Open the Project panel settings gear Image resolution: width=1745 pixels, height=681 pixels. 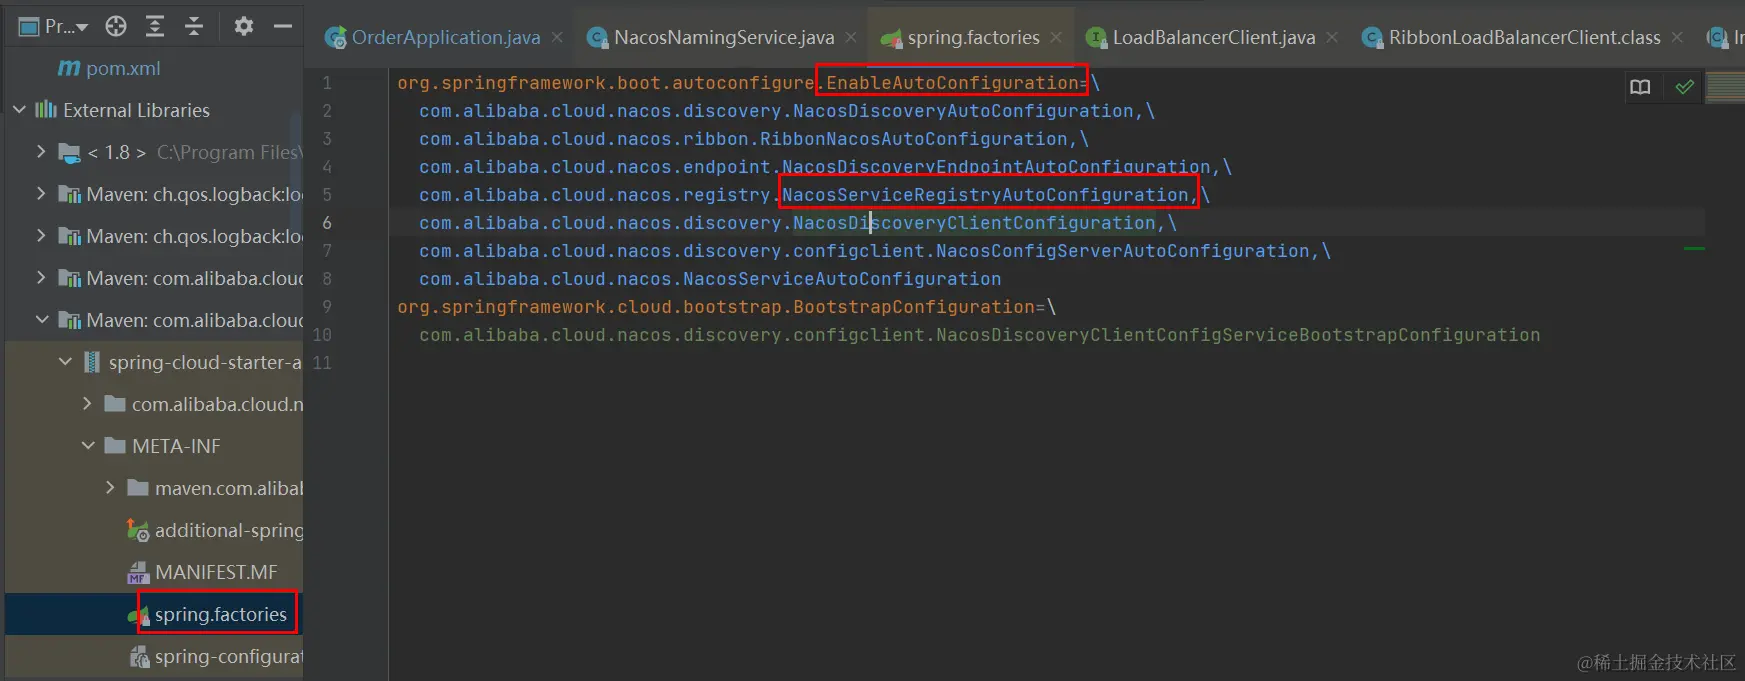pyautogui.click(x=244, y=27)
